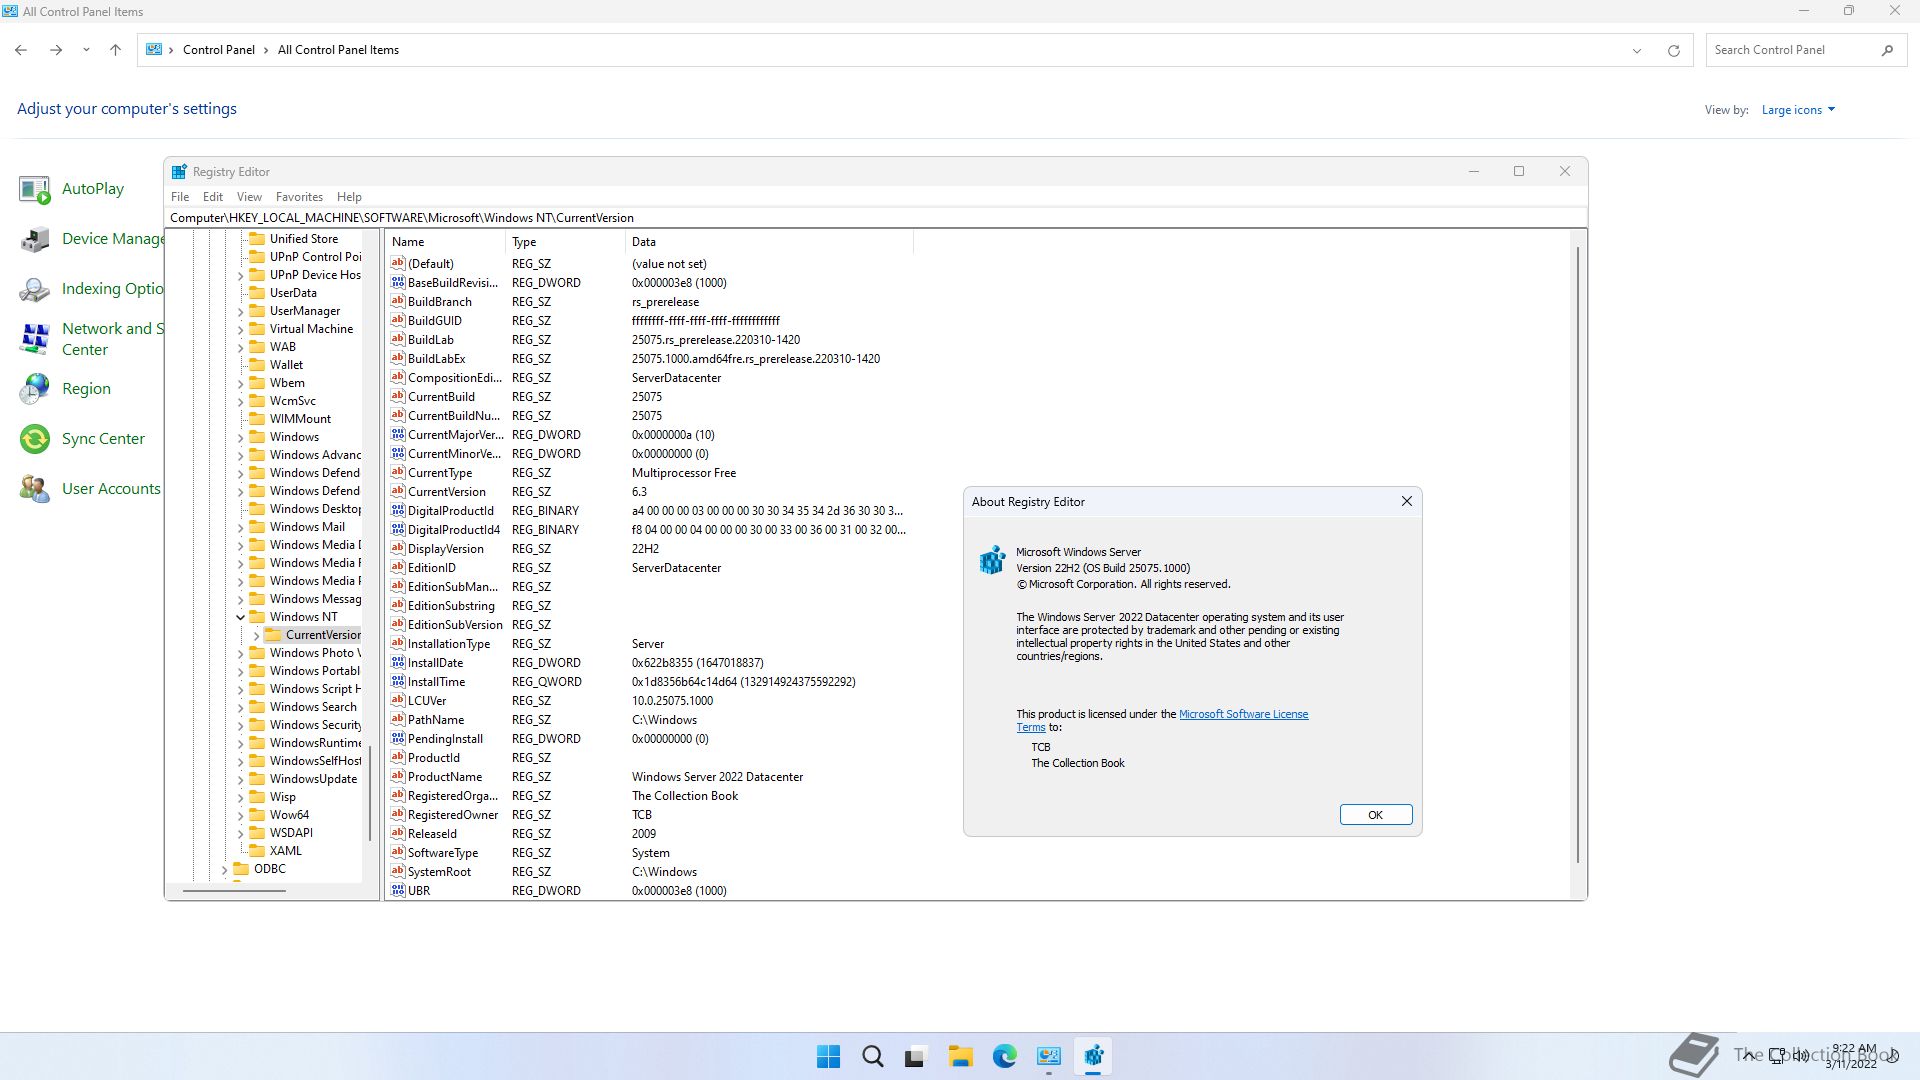Click the Windows NT folder icon in tree
1920x1080 pixels.
coord(257,617)
